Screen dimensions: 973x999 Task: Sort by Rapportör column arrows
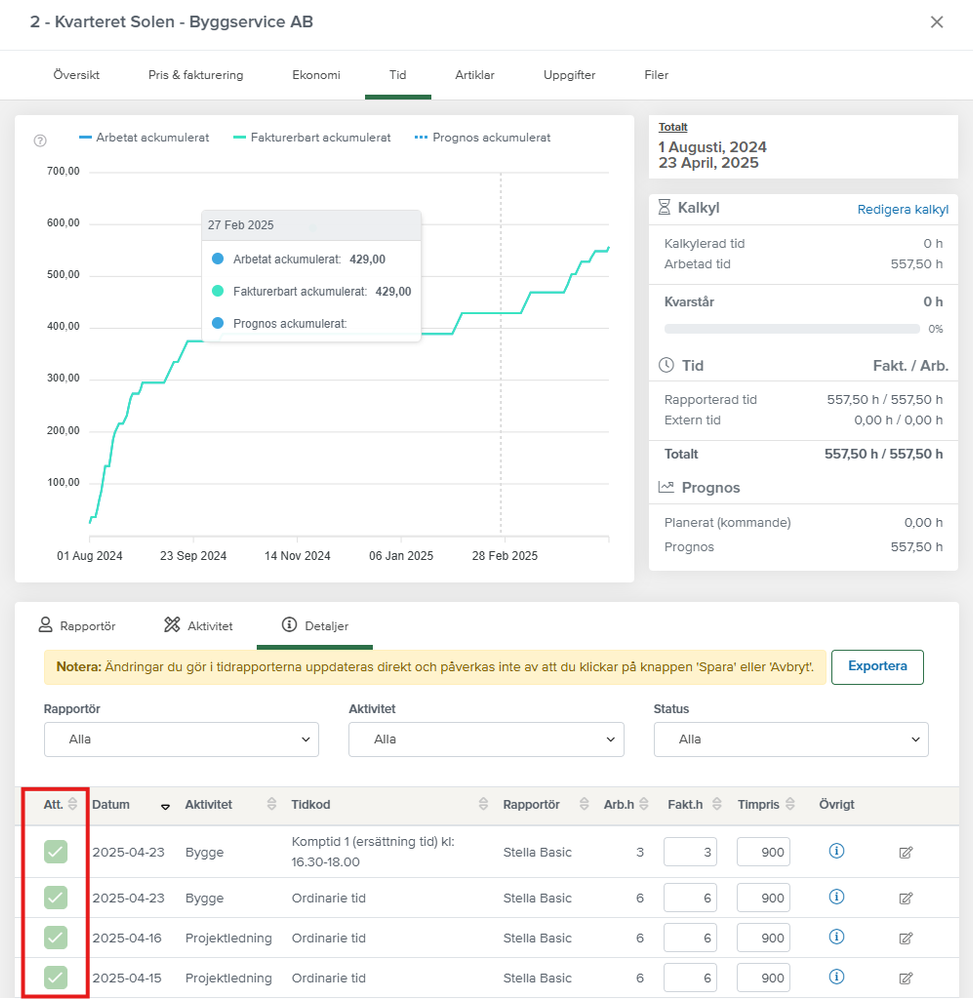584,804
